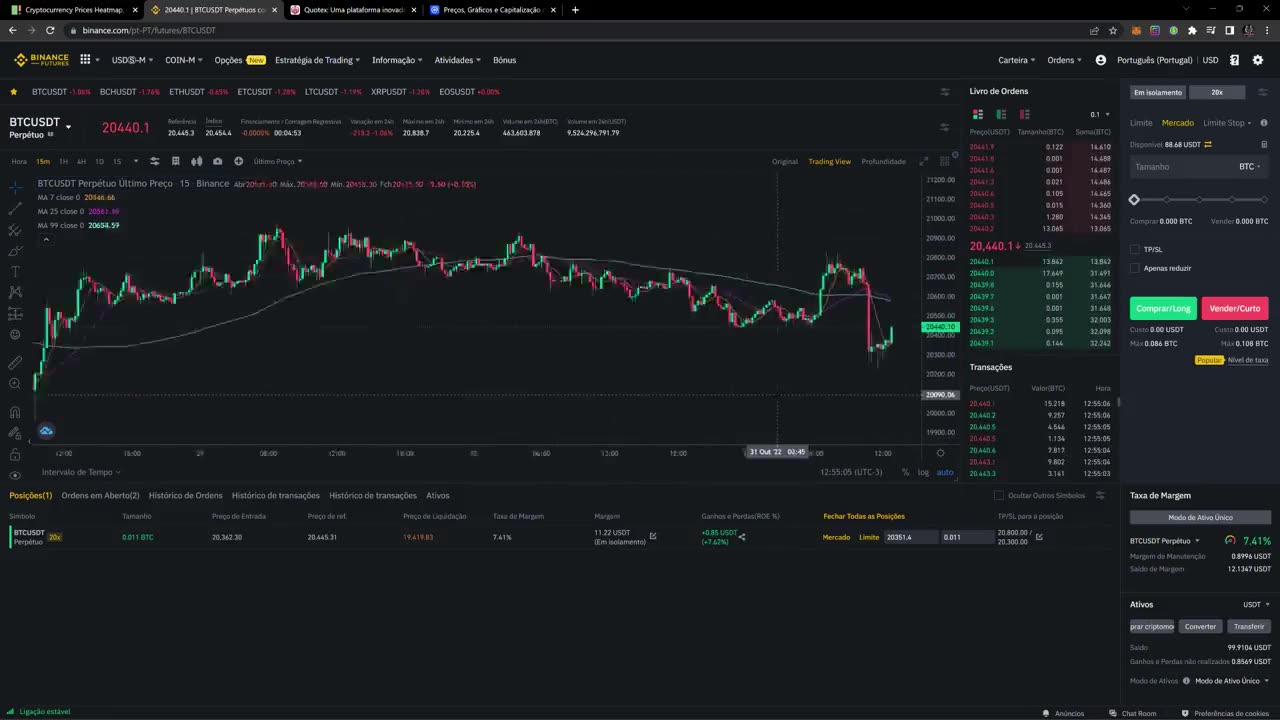Add a compare symbol with plus icon
Screen dimensions: 1280x720
[x=238, y=161]
